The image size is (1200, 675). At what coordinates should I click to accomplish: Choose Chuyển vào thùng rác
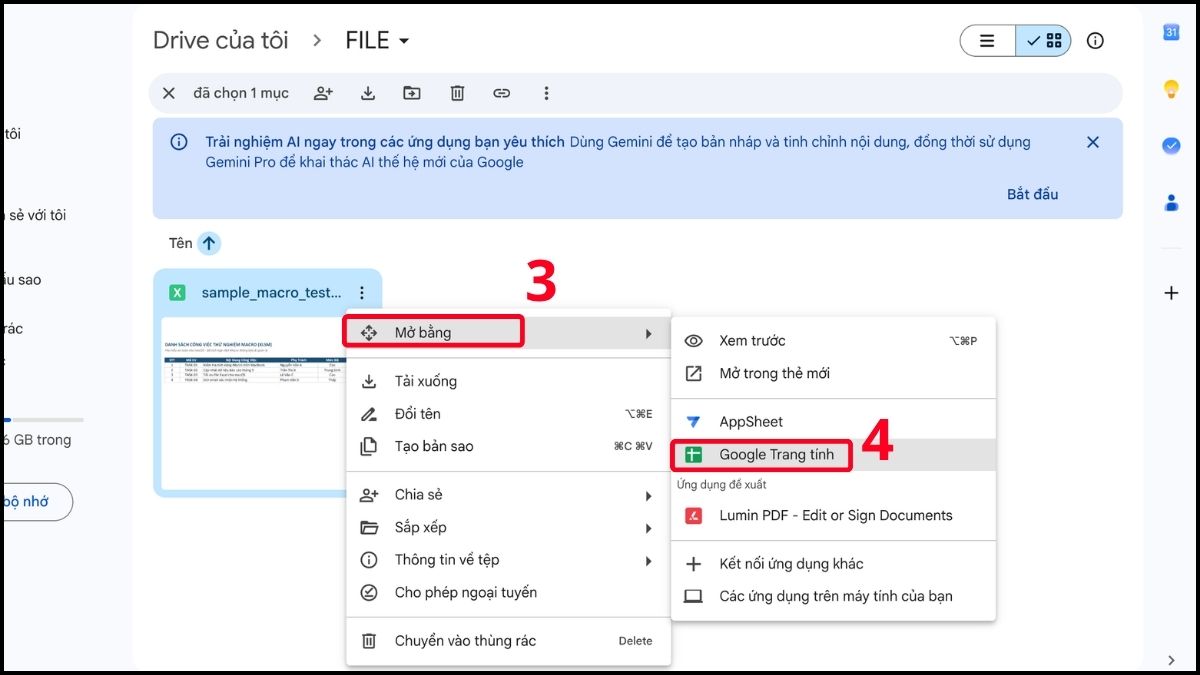point(508,641)
